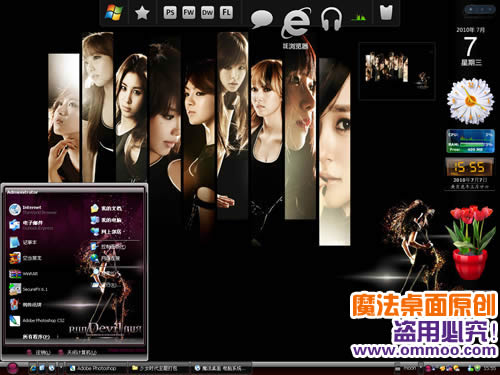Open Adobe Photoshop CS2 from the start menu

pyautogui.click(x=37, y=321)
